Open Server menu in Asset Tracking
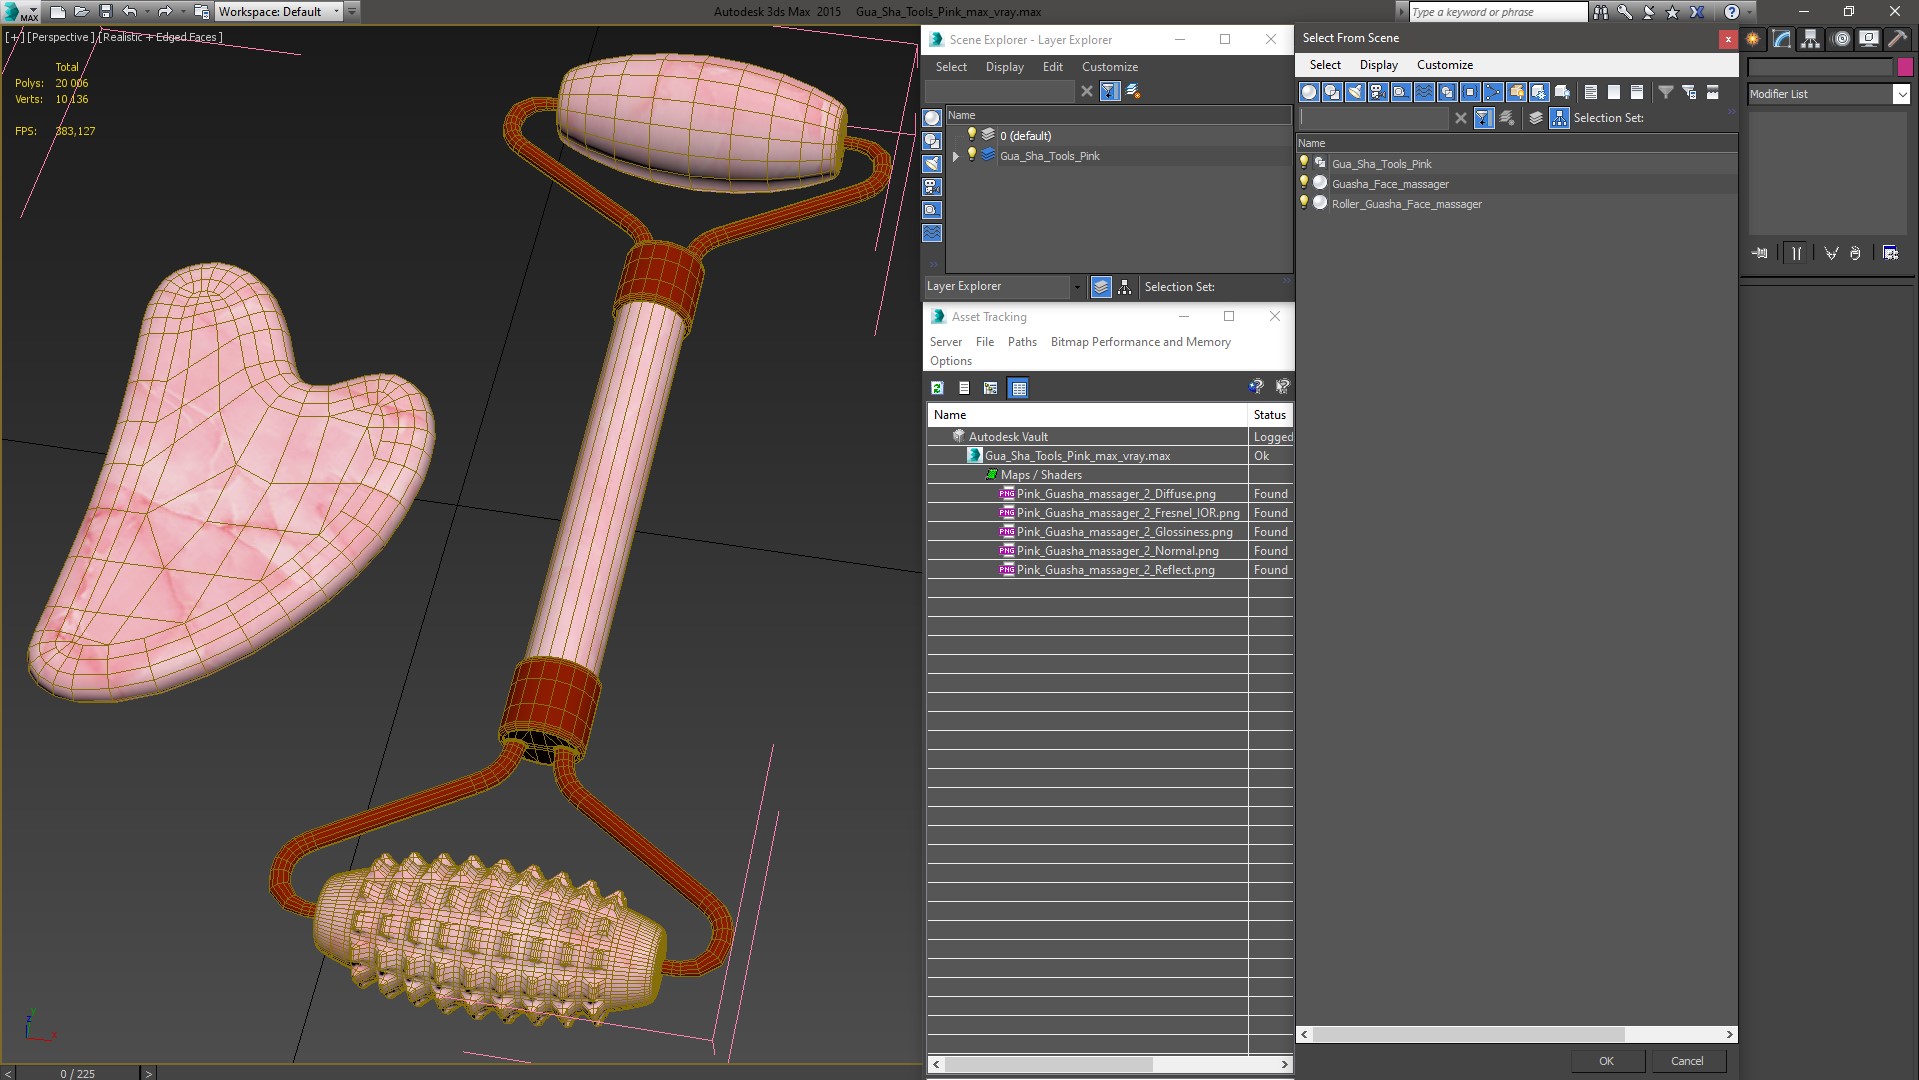Image resolution: width=1919 pixels, height=1080 pixels. tap(945, 342)
